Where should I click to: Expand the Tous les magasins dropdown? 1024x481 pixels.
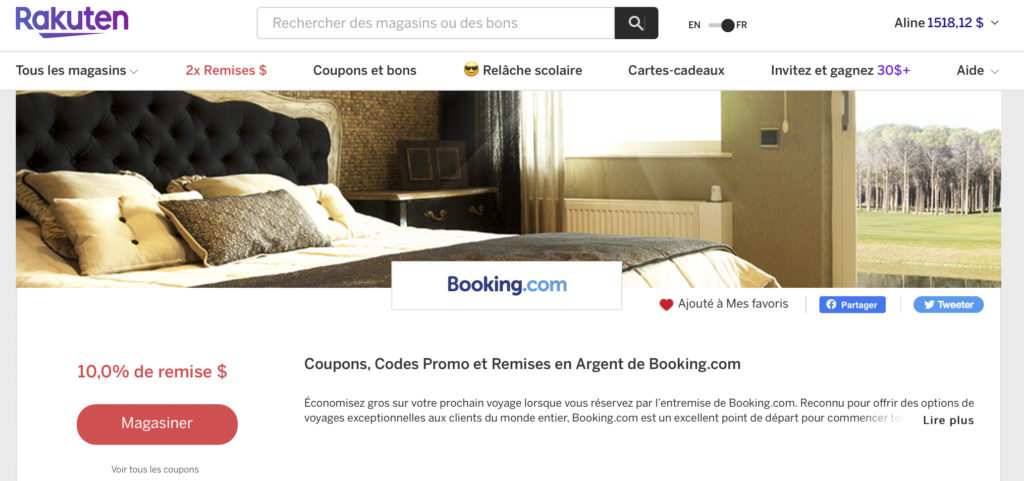pyautogui.click(x=76, y=70)
